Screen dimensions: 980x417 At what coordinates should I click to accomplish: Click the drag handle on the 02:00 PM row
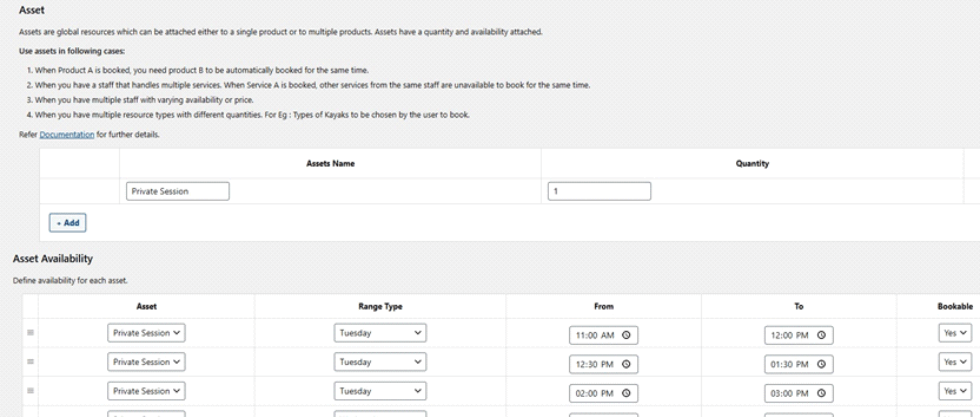(30, 390)
